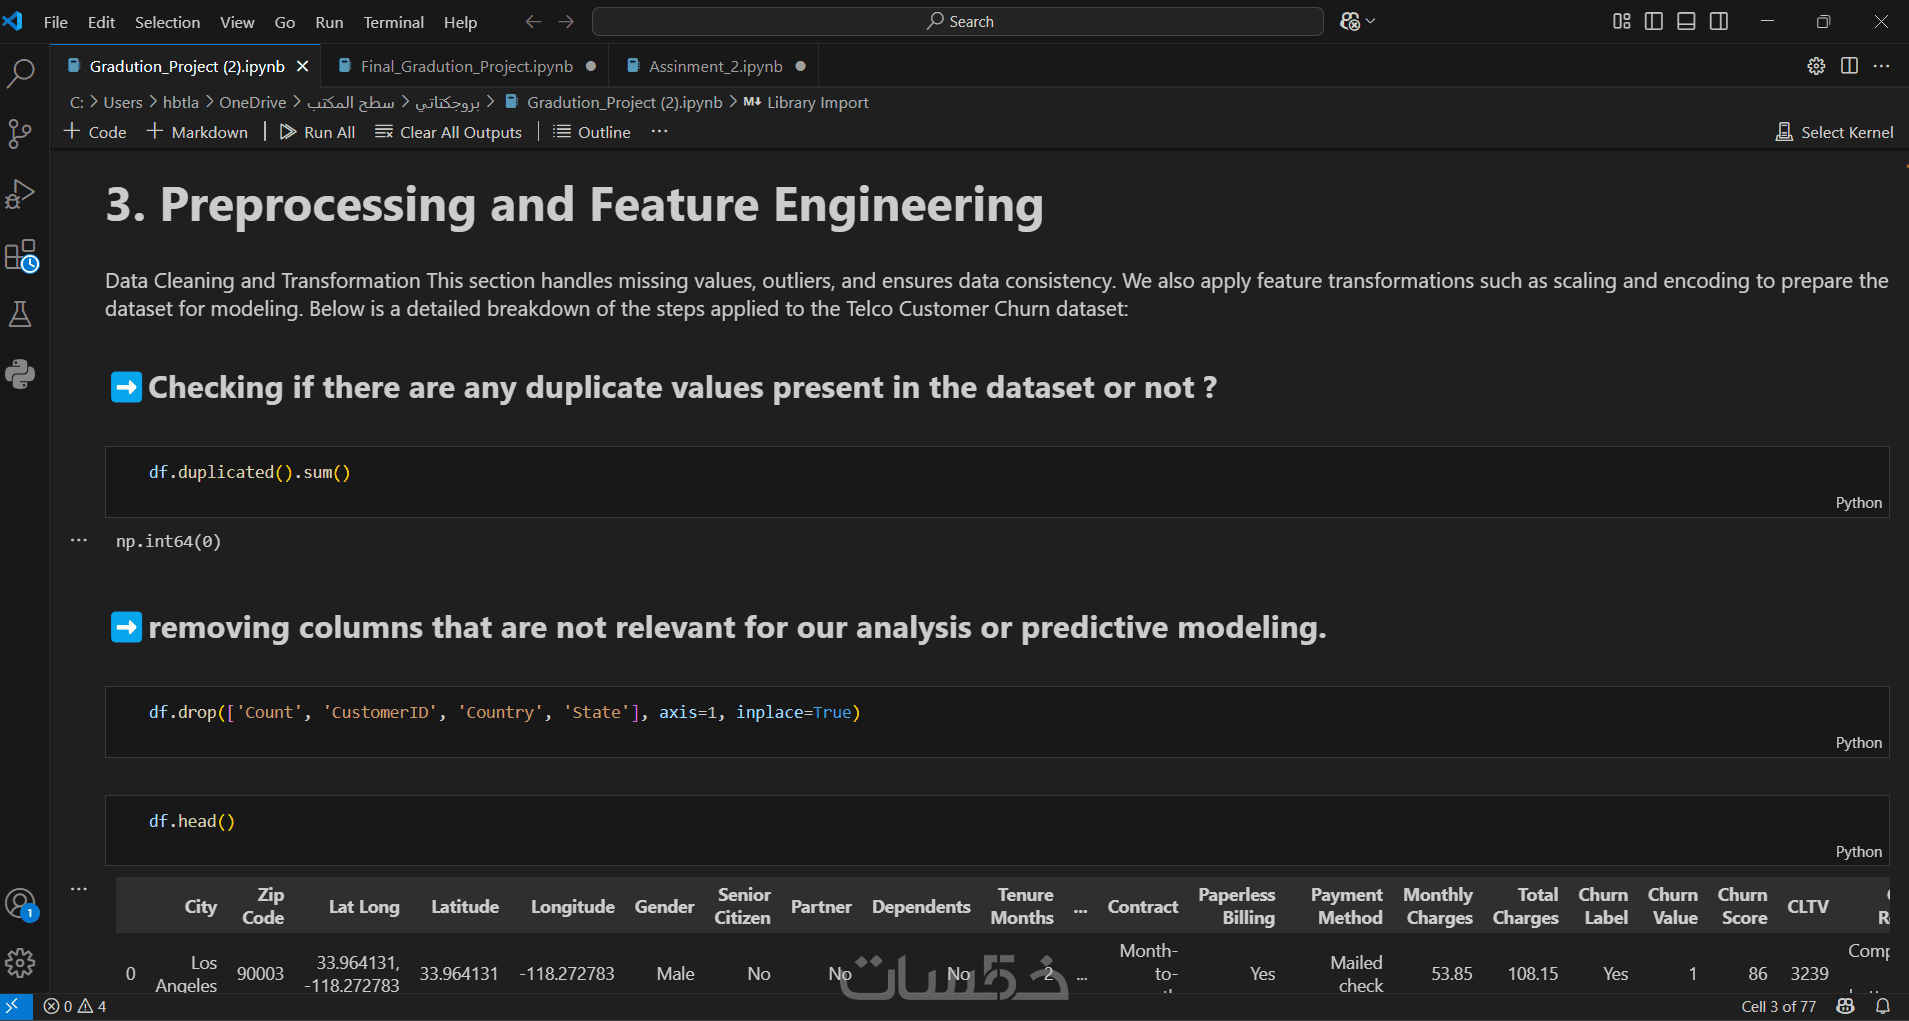Open the Accounts menu icon
Viewport: 1909px width, 1021px height.
tap(20, 904)
